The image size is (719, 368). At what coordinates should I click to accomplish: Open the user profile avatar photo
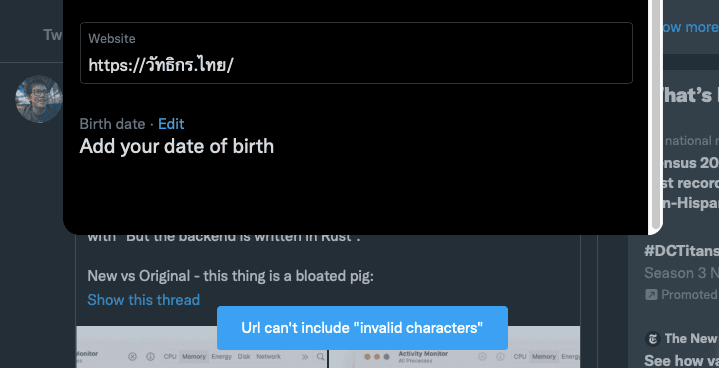coord(39,99)
